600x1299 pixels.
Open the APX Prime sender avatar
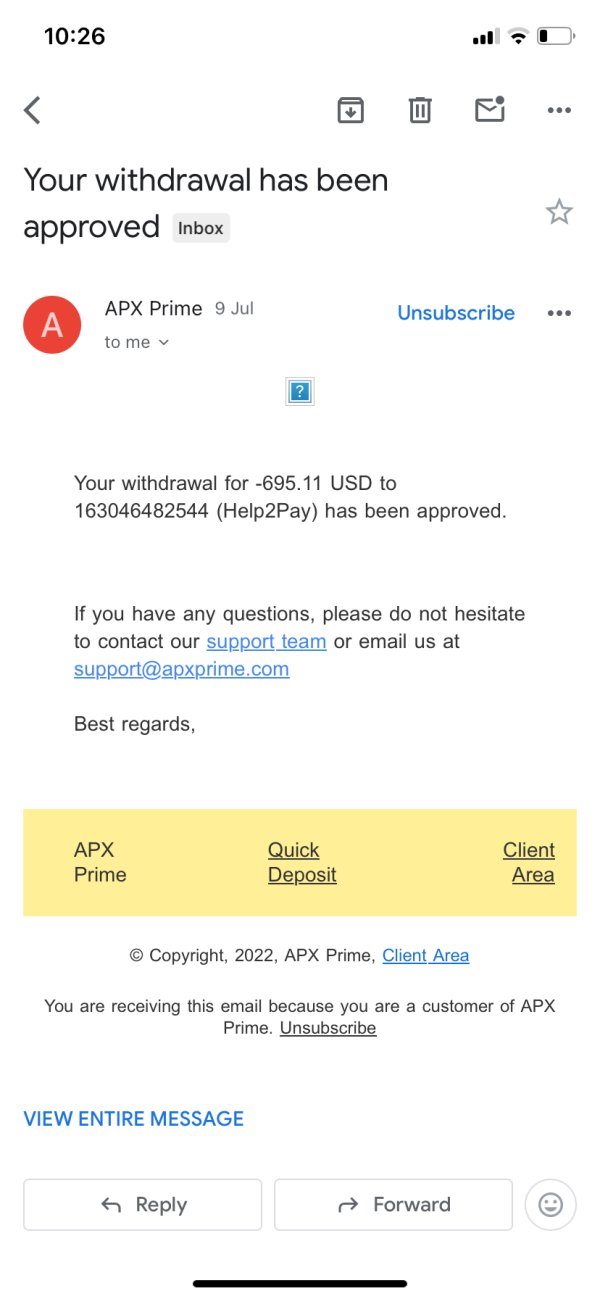coord(52,324)
